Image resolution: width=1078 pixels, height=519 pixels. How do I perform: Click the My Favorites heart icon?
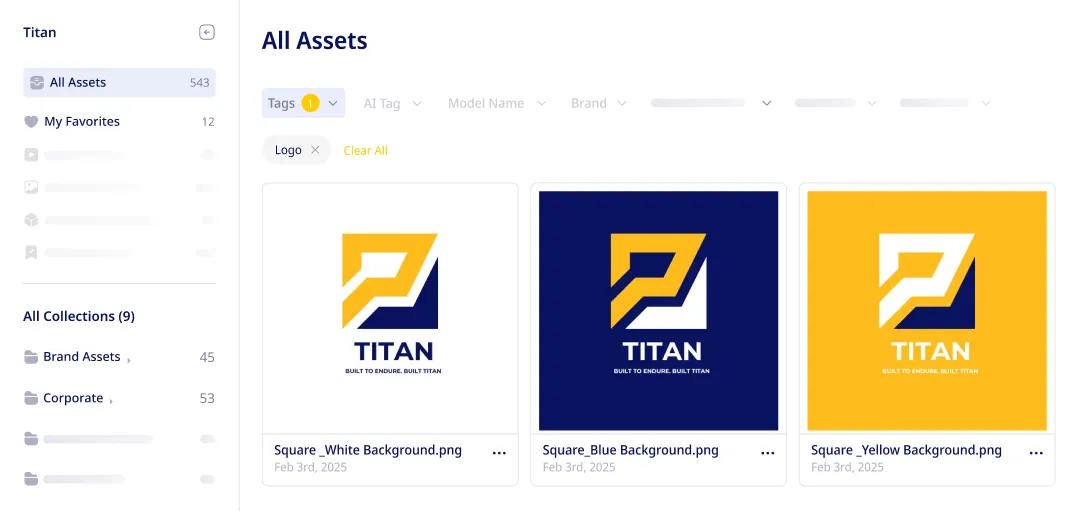tap(31, 122)
